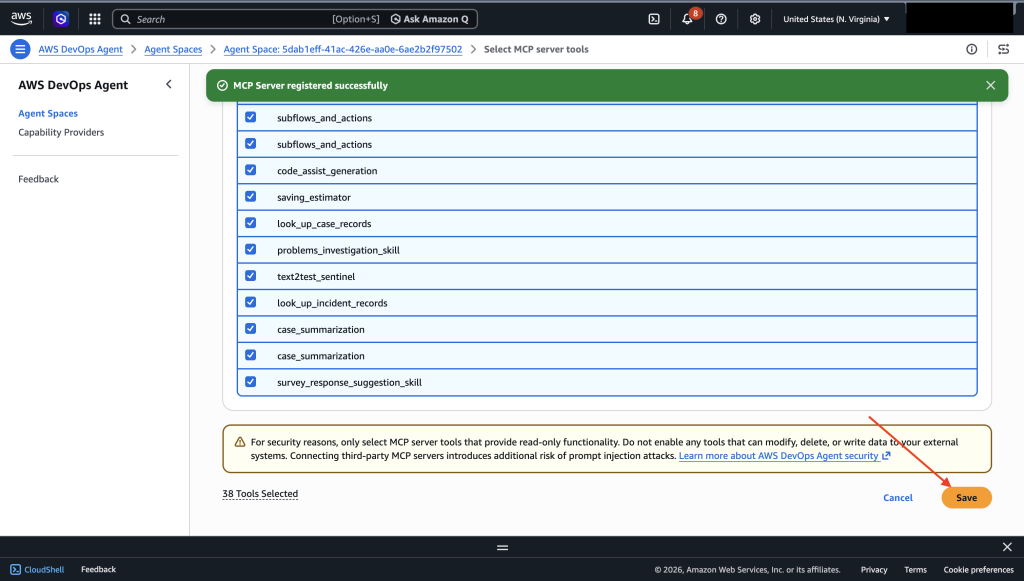
Task: Uncheck problems_investigation_skill tool
Action: point(251,249)
